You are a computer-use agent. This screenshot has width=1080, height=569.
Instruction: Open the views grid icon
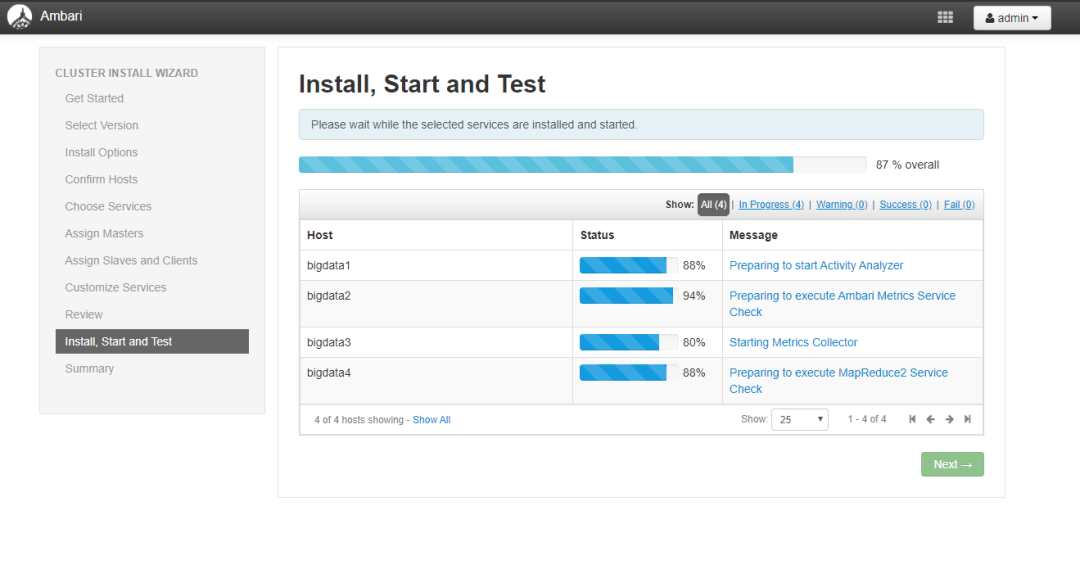(x=945, y=17)
